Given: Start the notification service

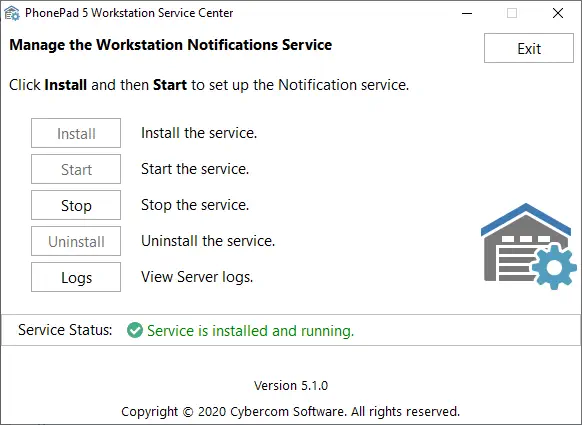Looking at the screenshot, I should click(x=76, y=169).
